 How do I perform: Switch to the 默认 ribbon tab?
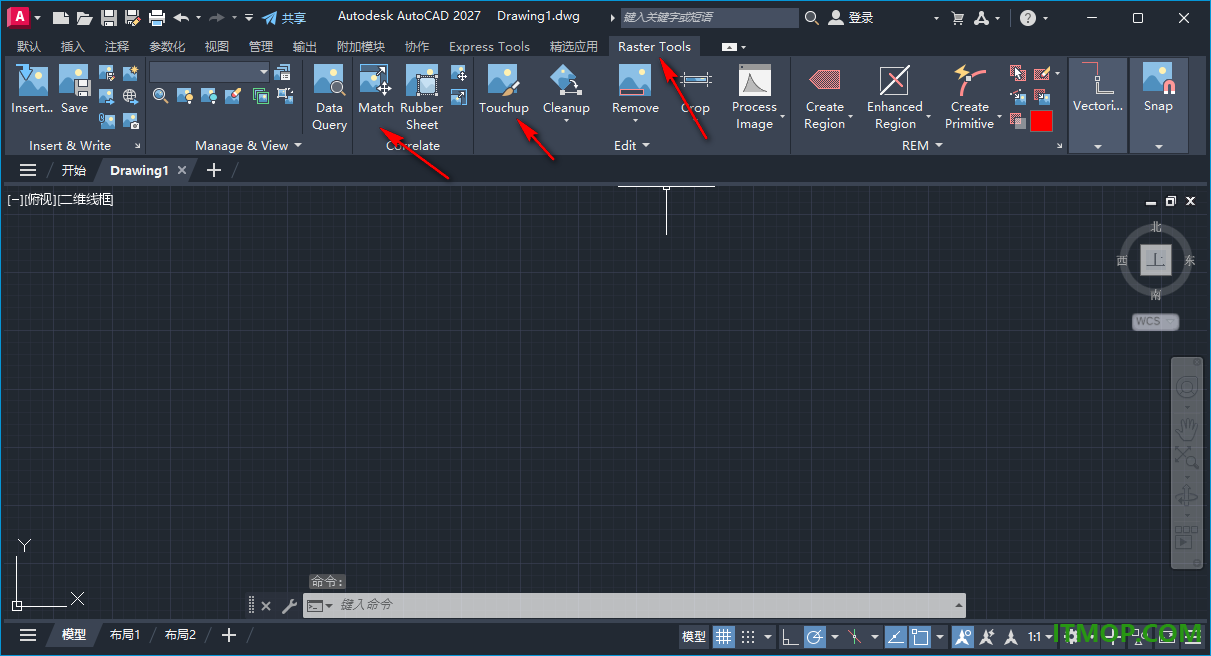[x=29, y=46]
